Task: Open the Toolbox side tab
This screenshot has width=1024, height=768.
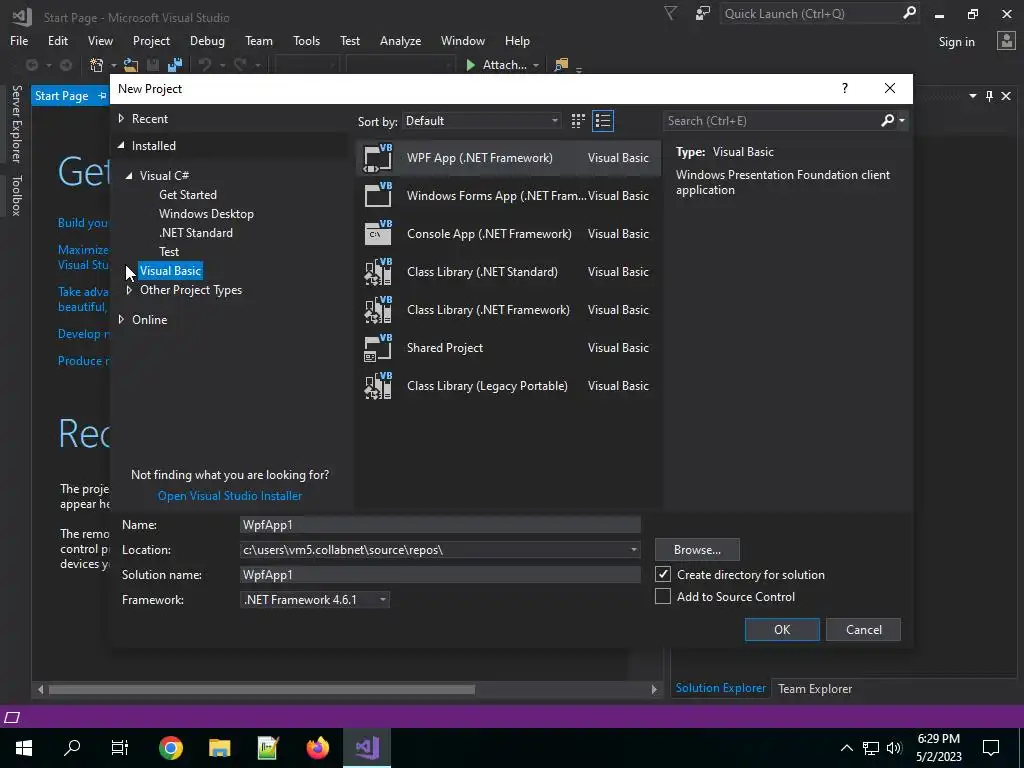Action: tap(16, 195)
